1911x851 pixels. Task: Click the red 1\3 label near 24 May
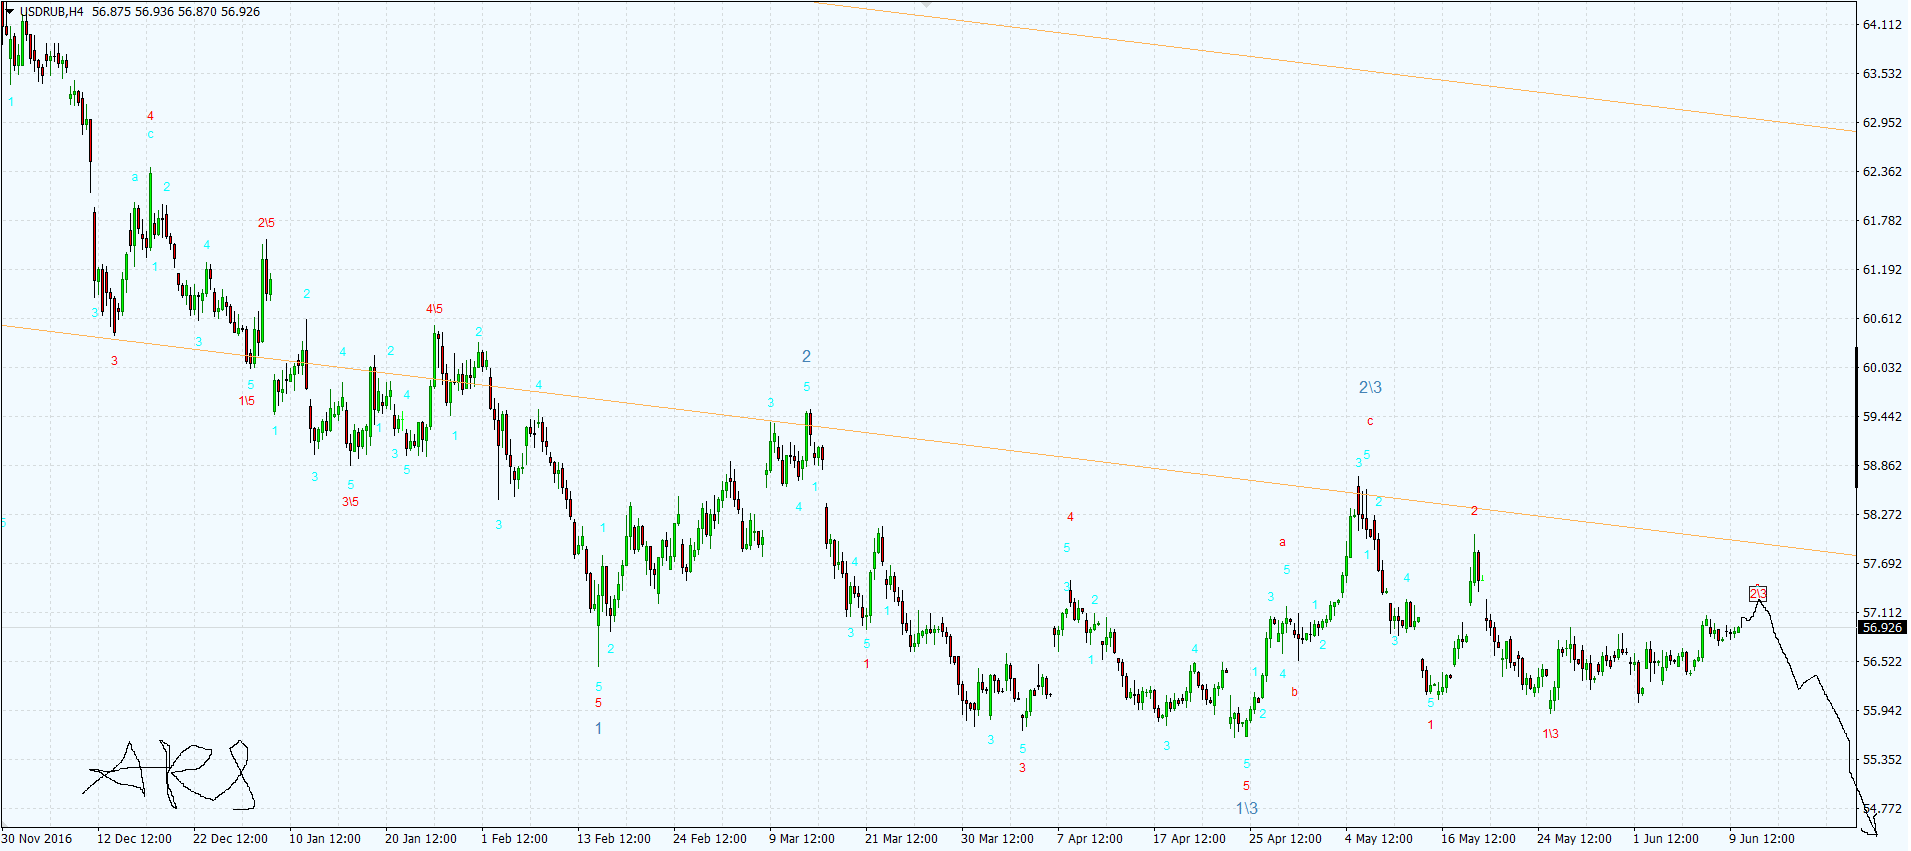[1550, 734]
